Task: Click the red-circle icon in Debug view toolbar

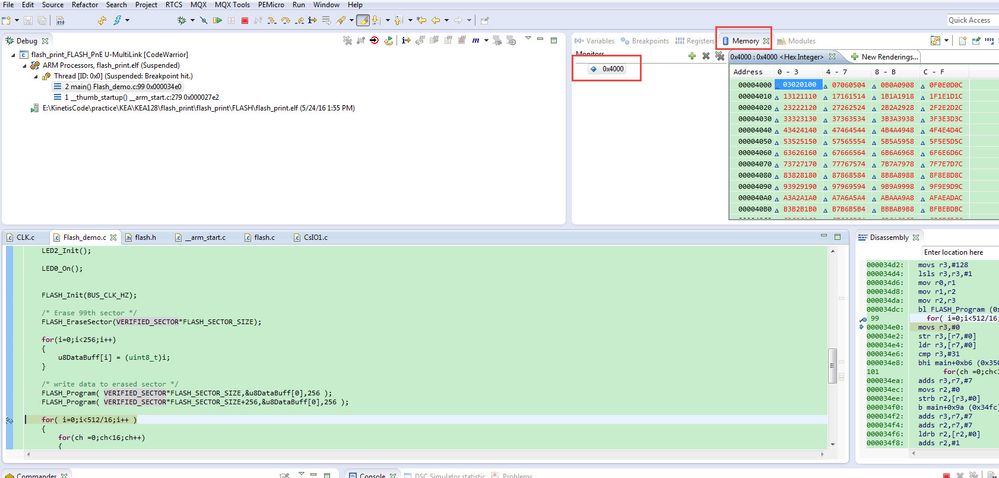Action: point(374,41)
